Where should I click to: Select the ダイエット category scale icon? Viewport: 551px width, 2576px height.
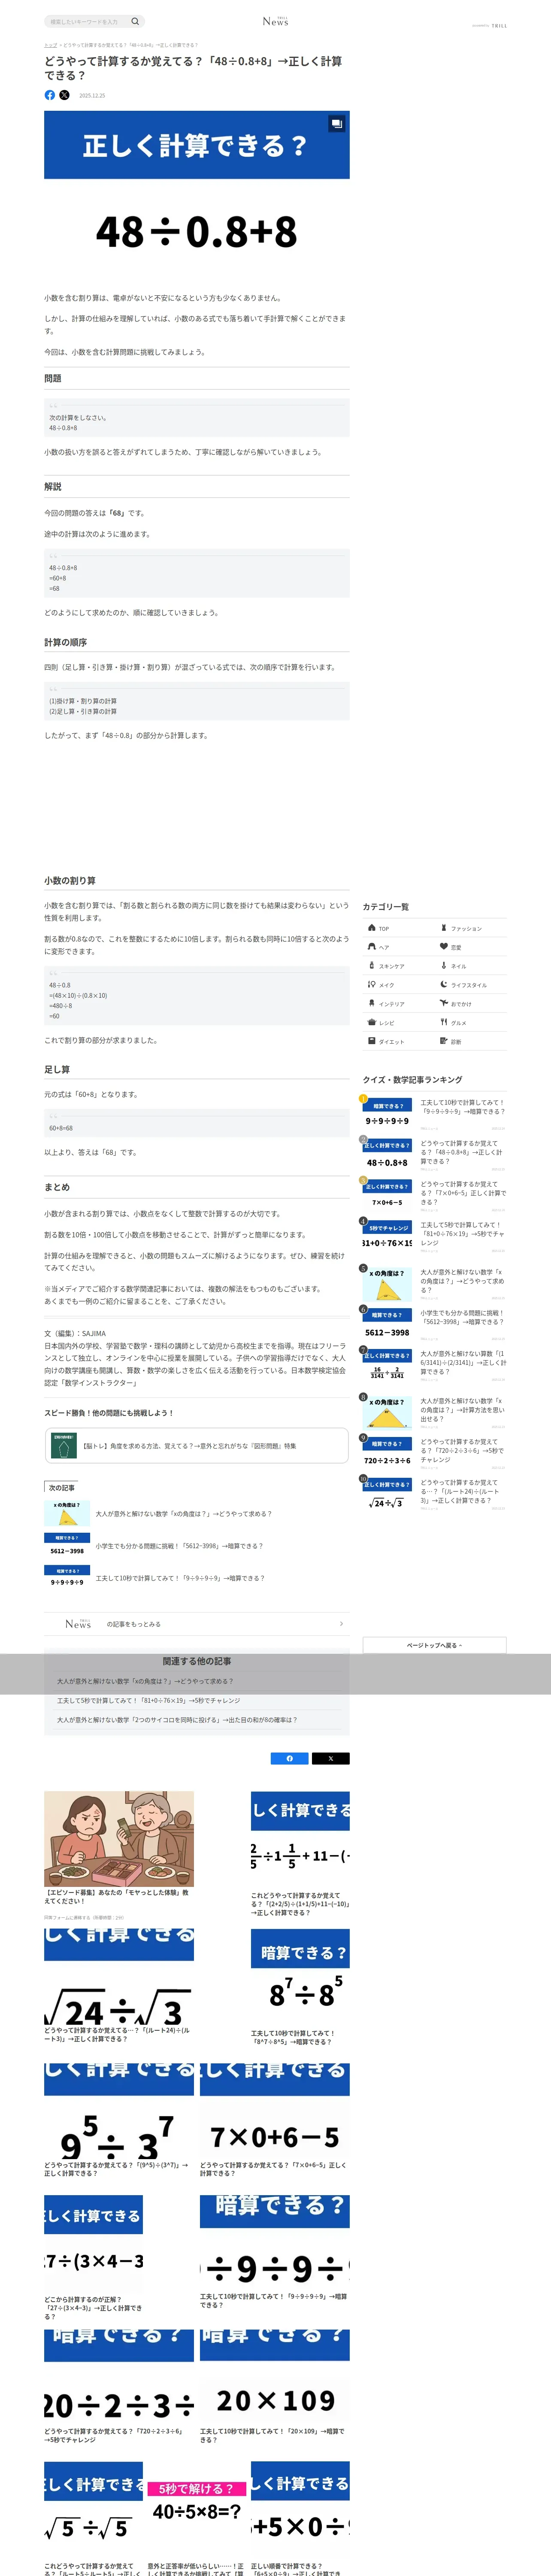click(x=372, y=1041)
